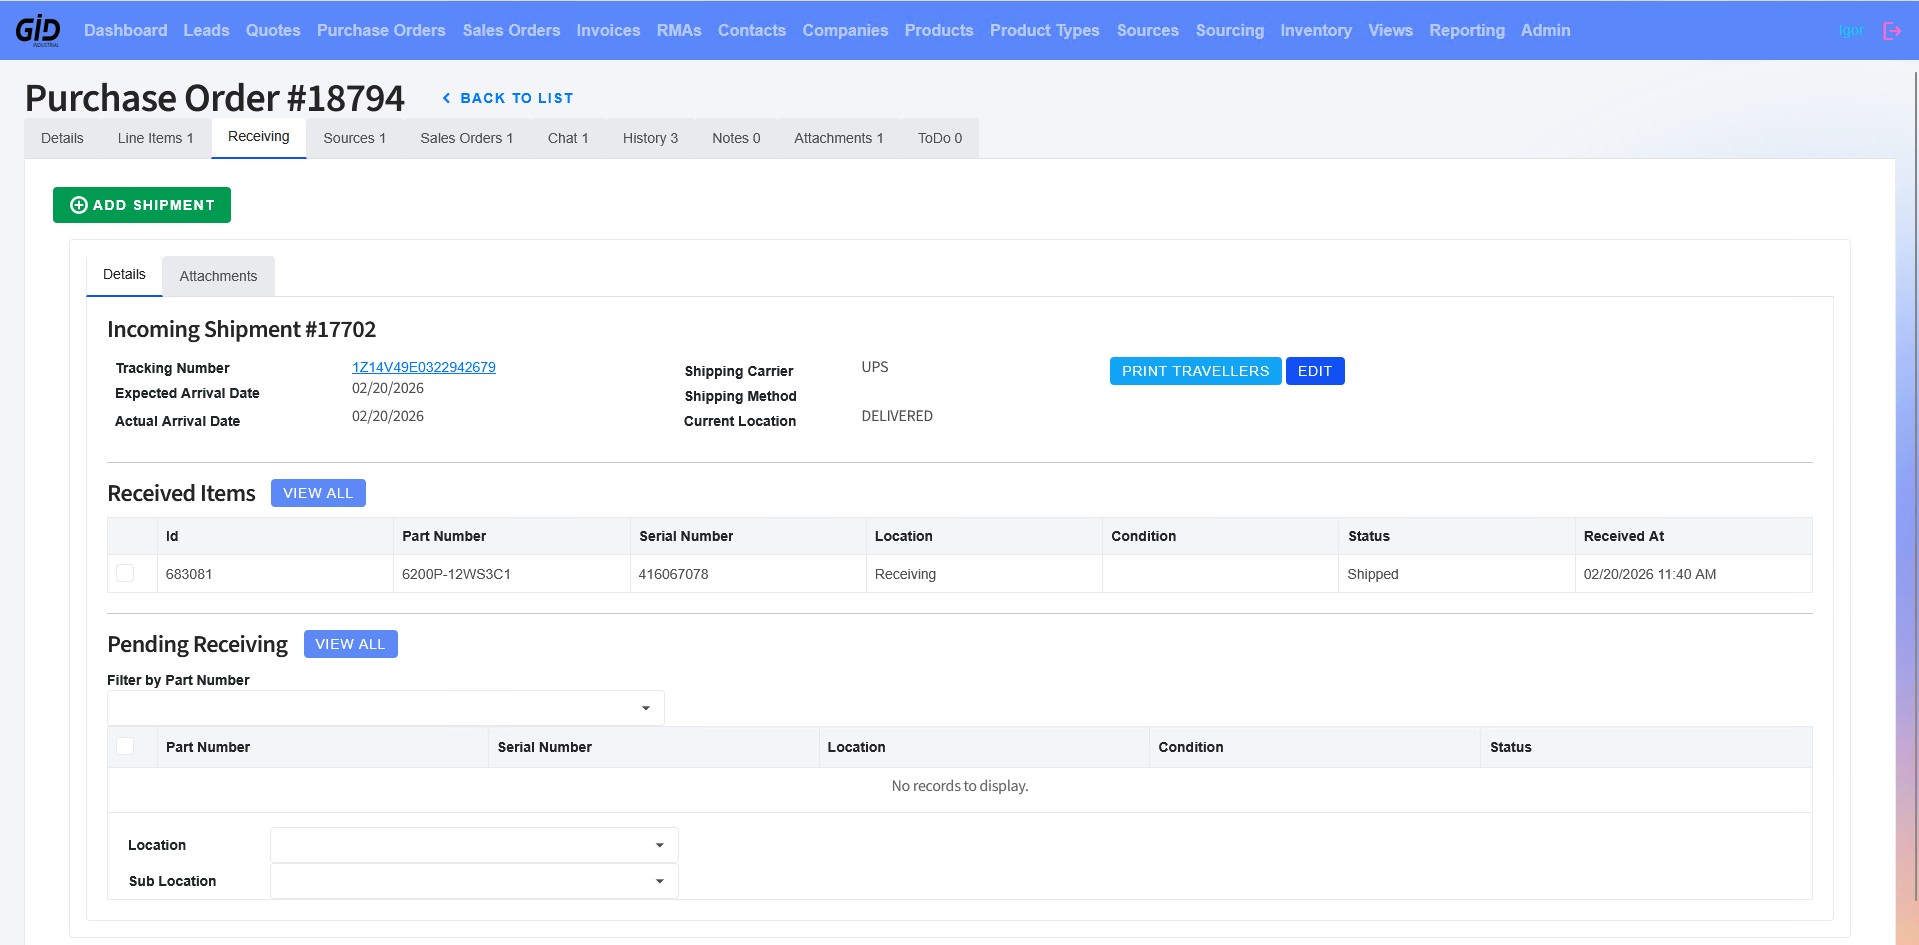This screenshot has height=945, width=1919.
Task: Toggle the Pending Receiving header checkbox
Action: pos(125,746)
